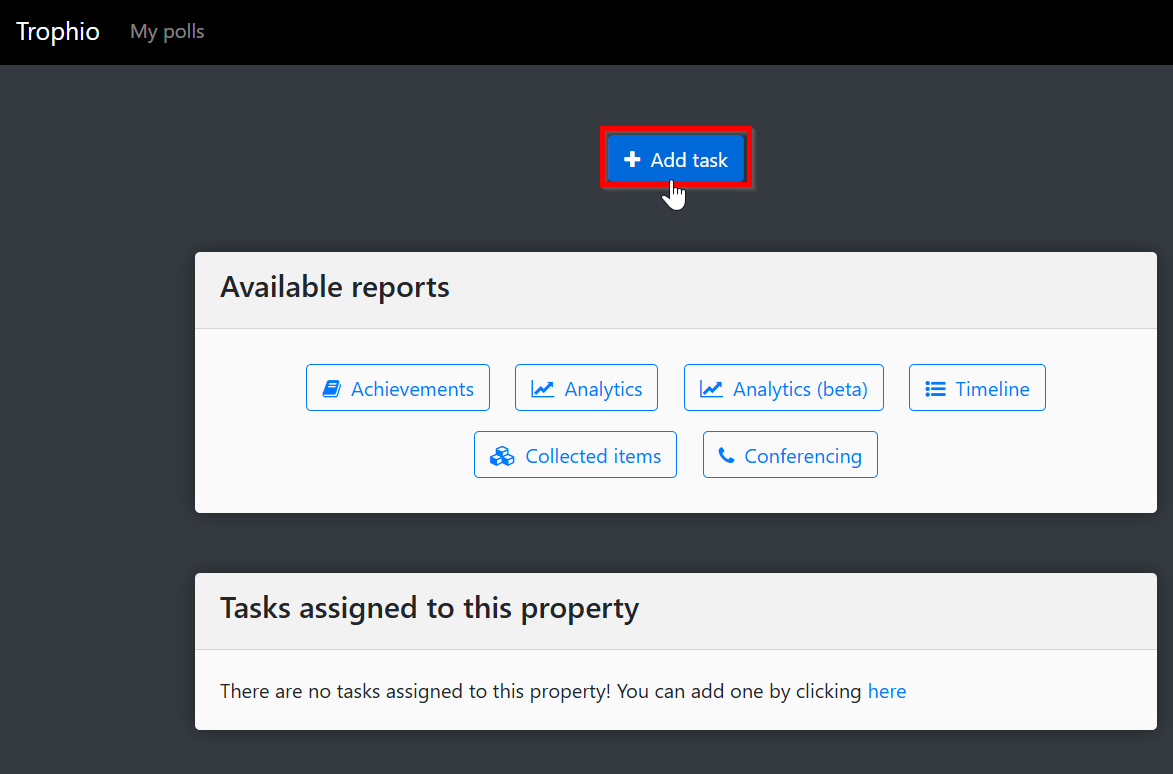This screenshot has width=1173, height=774.
Task: Open the Conferencing report
Action: [x=790, y=455]
